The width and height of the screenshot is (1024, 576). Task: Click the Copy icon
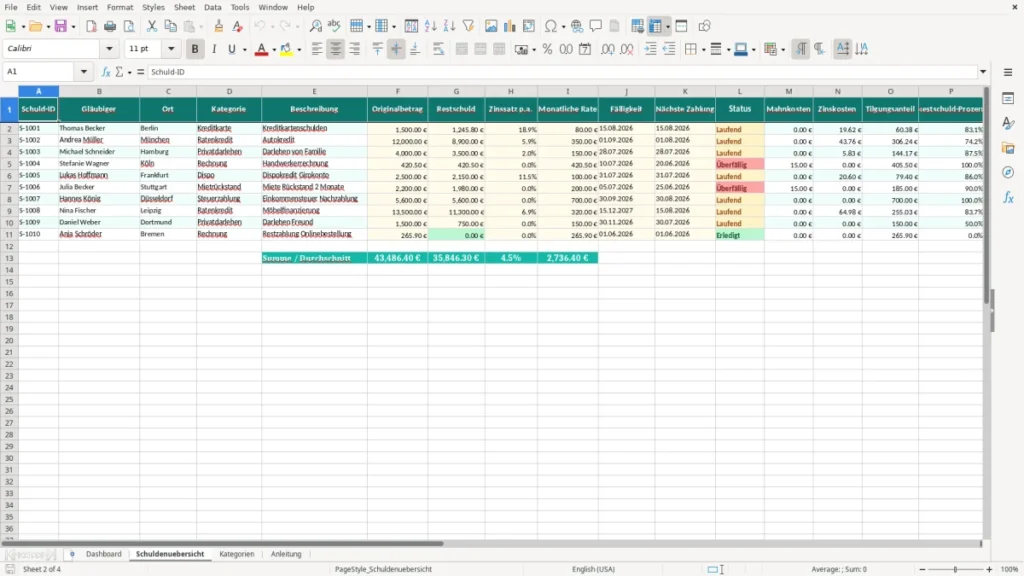[x=170, y=26]
